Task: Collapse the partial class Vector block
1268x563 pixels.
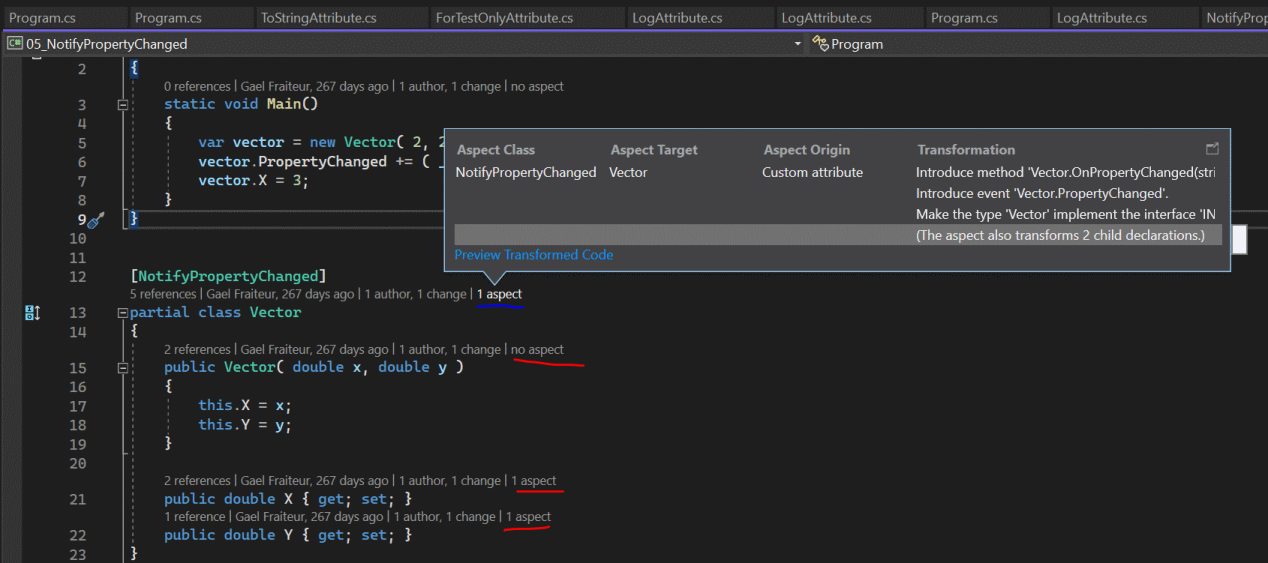Action: pyautogui.click(x=123, y=313)
